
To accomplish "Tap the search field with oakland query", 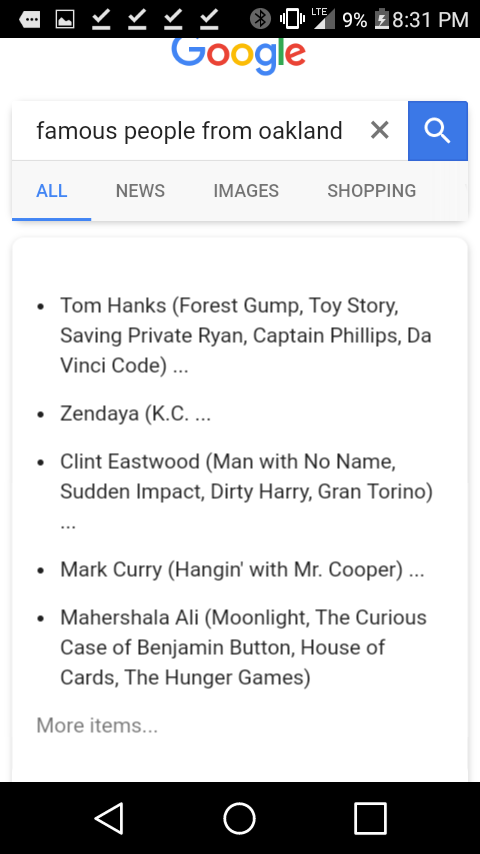I will click(189, 131).
